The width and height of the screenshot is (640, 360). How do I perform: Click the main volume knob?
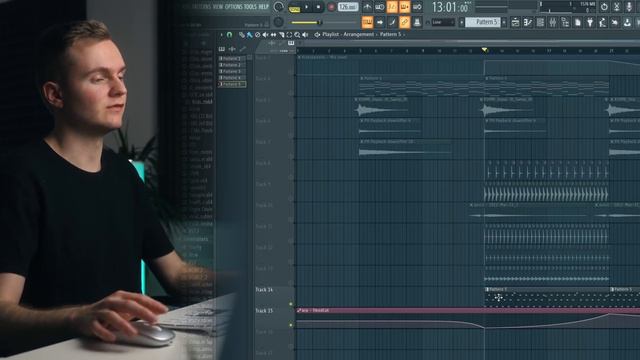click(x=278, y=7)
